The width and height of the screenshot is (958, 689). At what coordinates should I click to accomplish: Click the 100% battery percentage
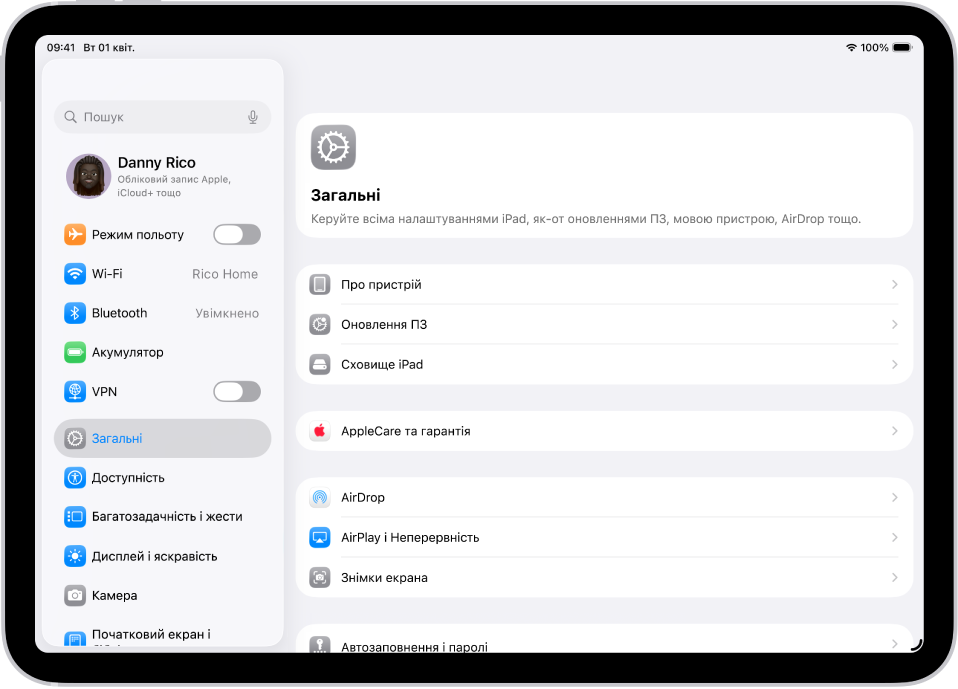[874, 48]
